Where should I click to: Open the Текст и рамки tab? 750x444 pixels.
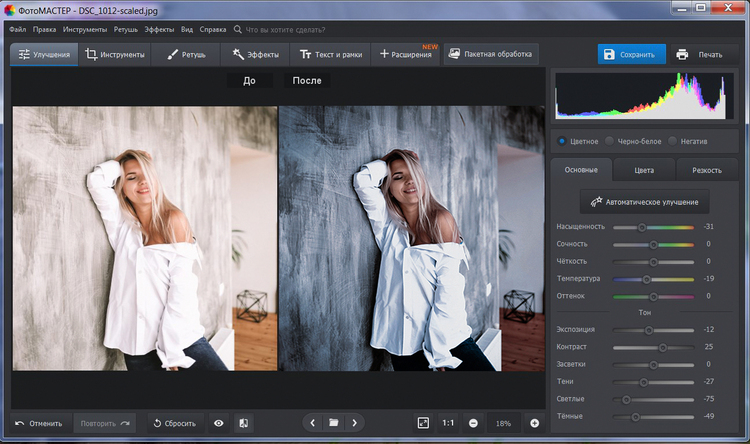point(331,55)
